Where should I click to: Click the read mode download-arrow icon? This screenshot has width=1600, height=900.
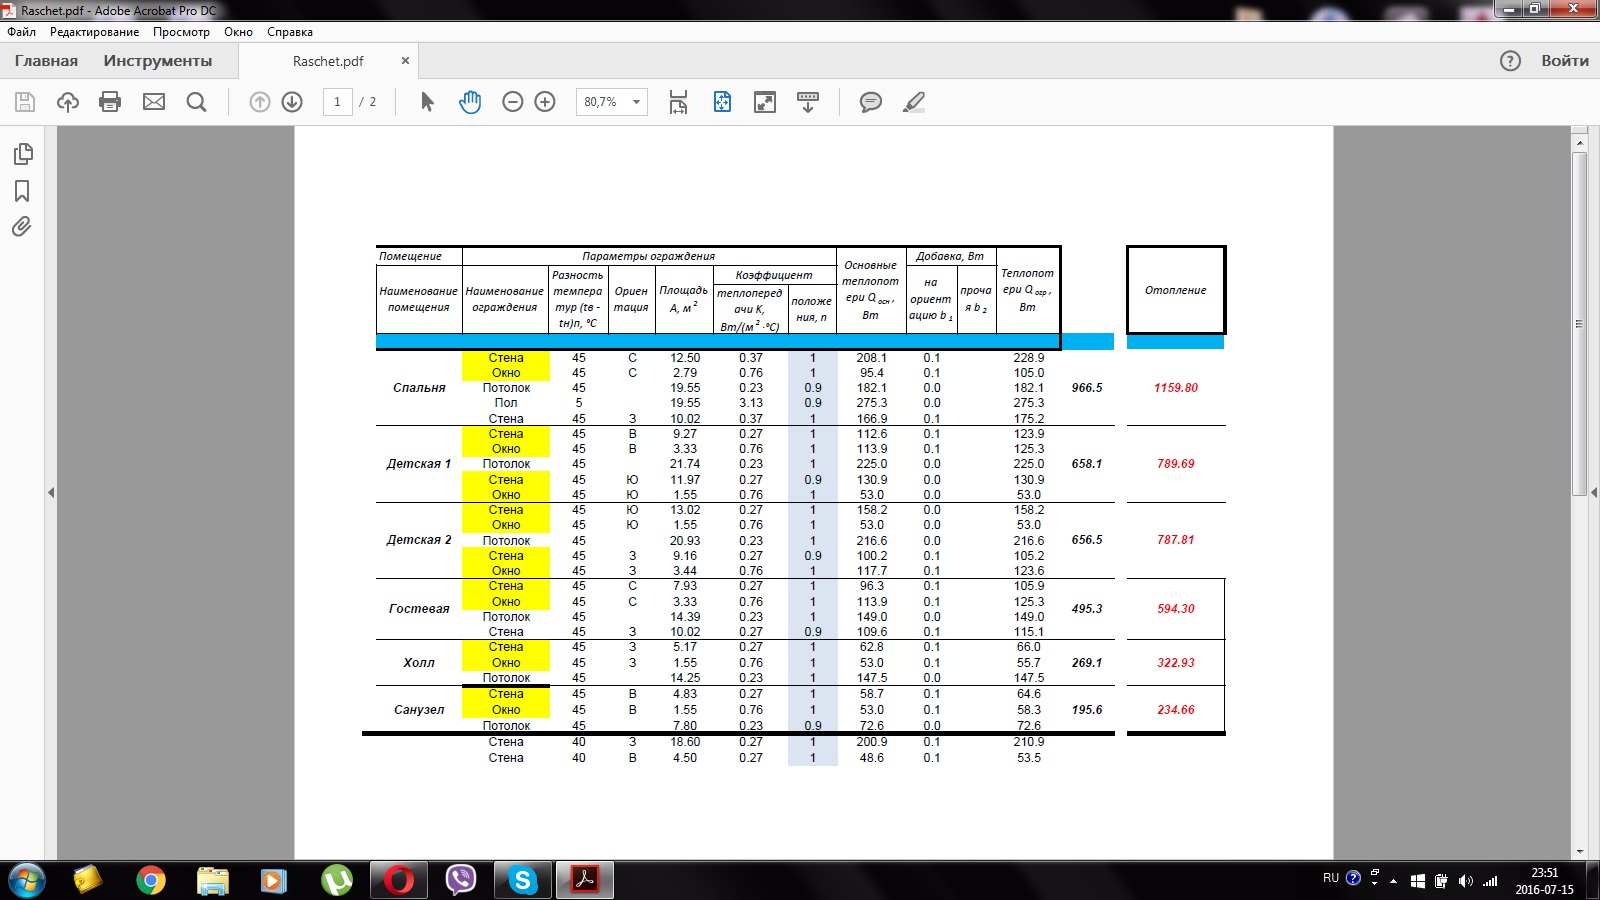pos(808,102)
